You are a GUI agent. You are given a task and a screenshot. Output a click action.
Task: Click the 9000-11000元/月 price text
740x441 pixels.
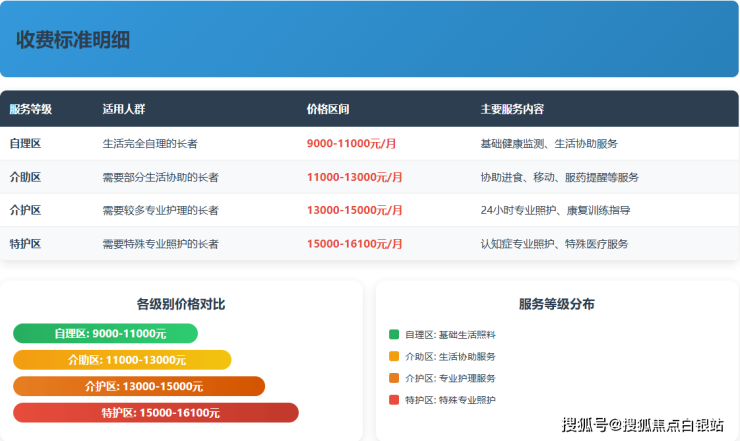click(352, 143)
